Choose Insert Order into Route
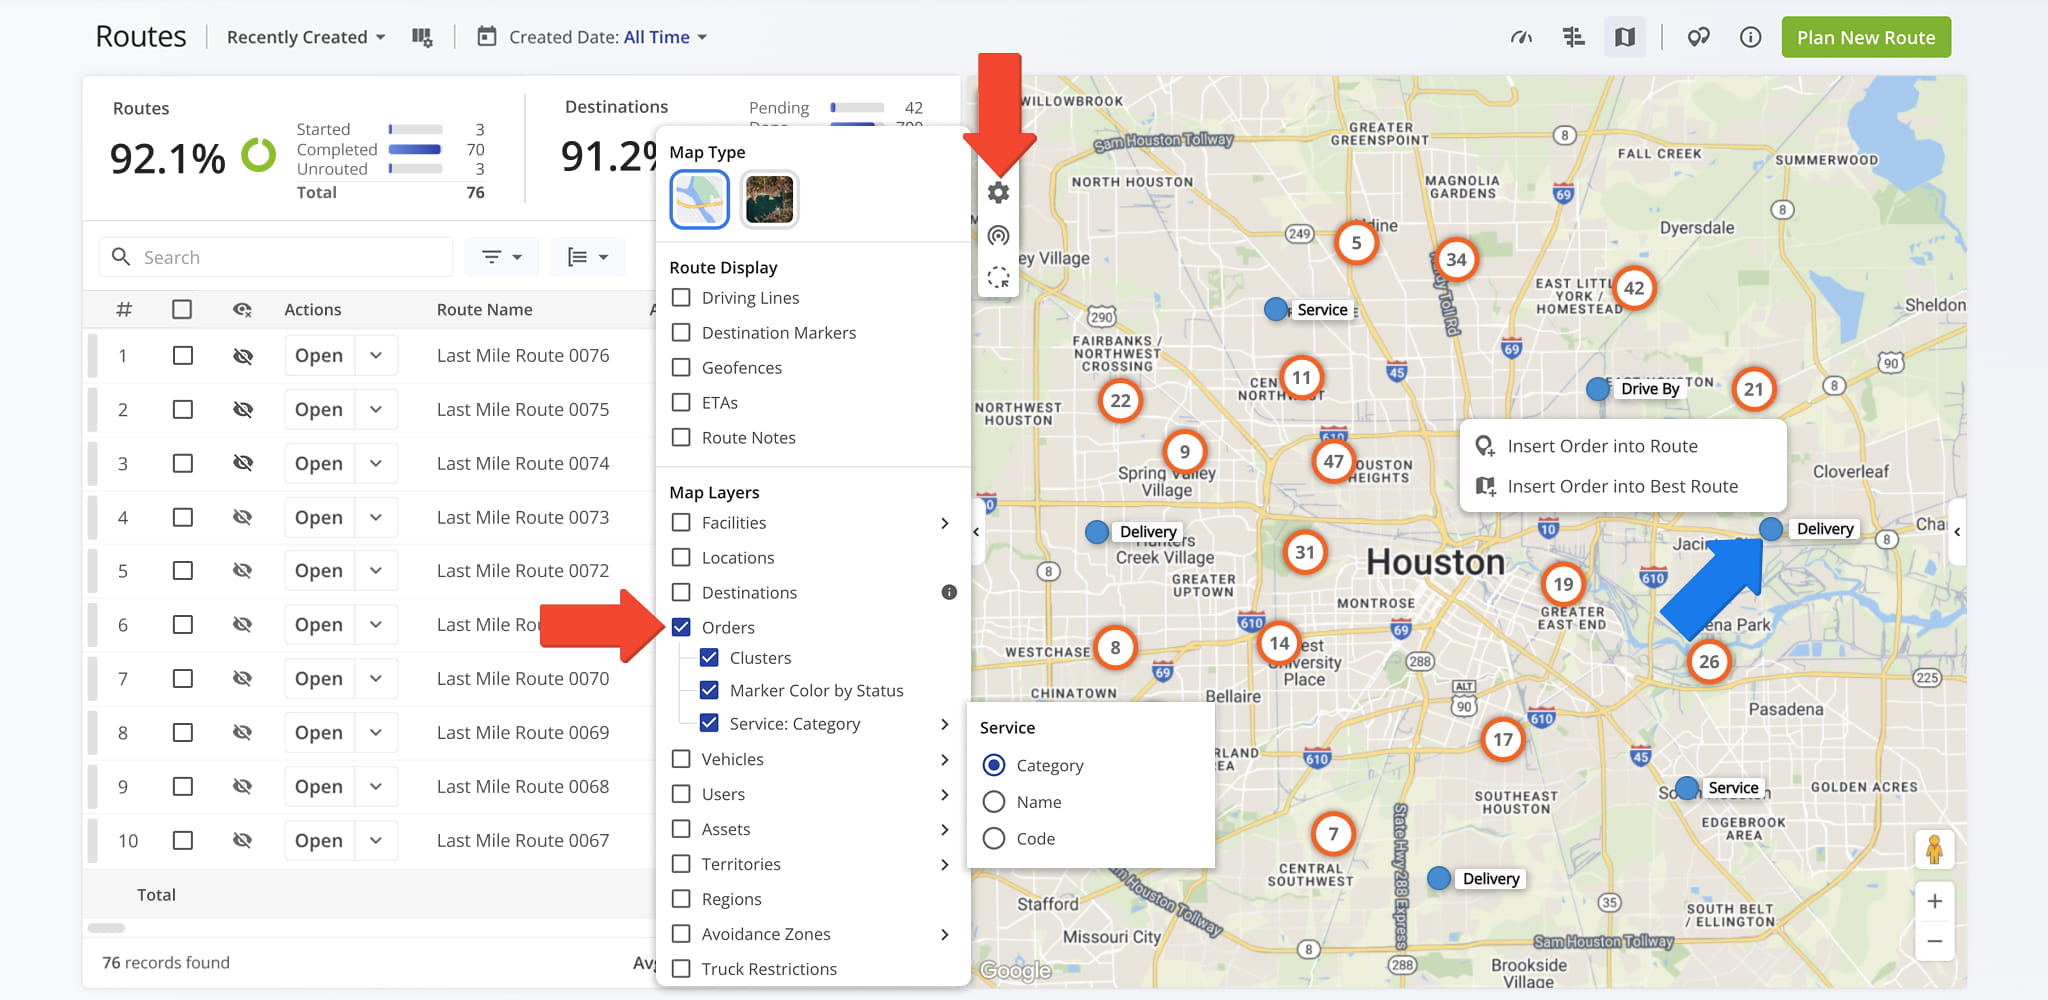Screen dimensions: 2048x1000 tap(1603, 446)
